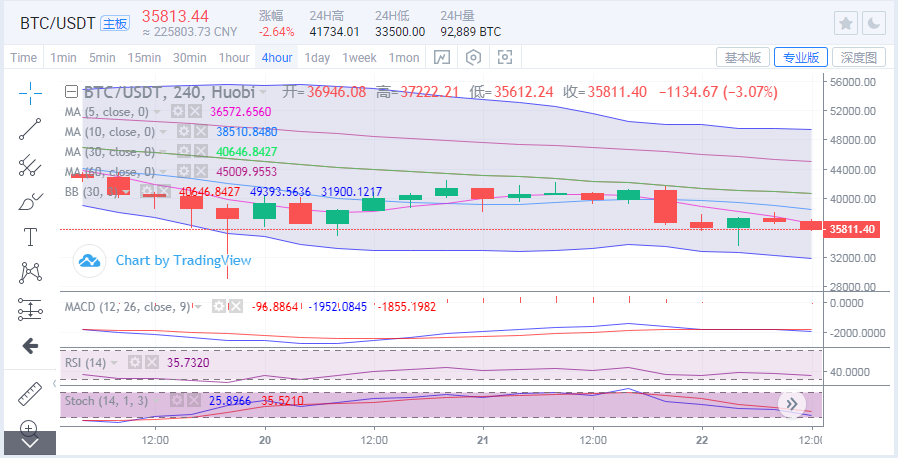Switch to the 1day timeframe
The height and width of the screenshot is (458, 898).
[317, 57]
